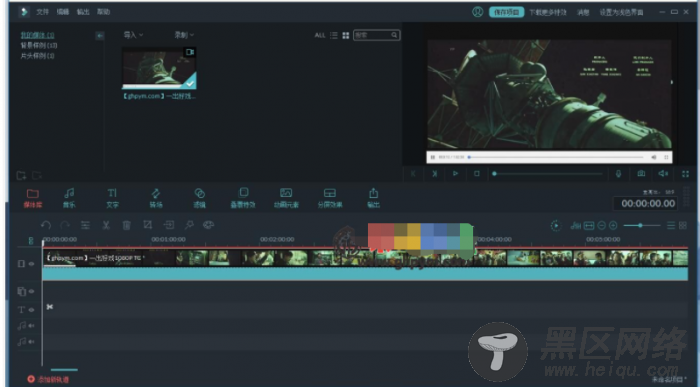Delete the clip using the trash icon
This screenshot has width=700, height=387.
126,225
